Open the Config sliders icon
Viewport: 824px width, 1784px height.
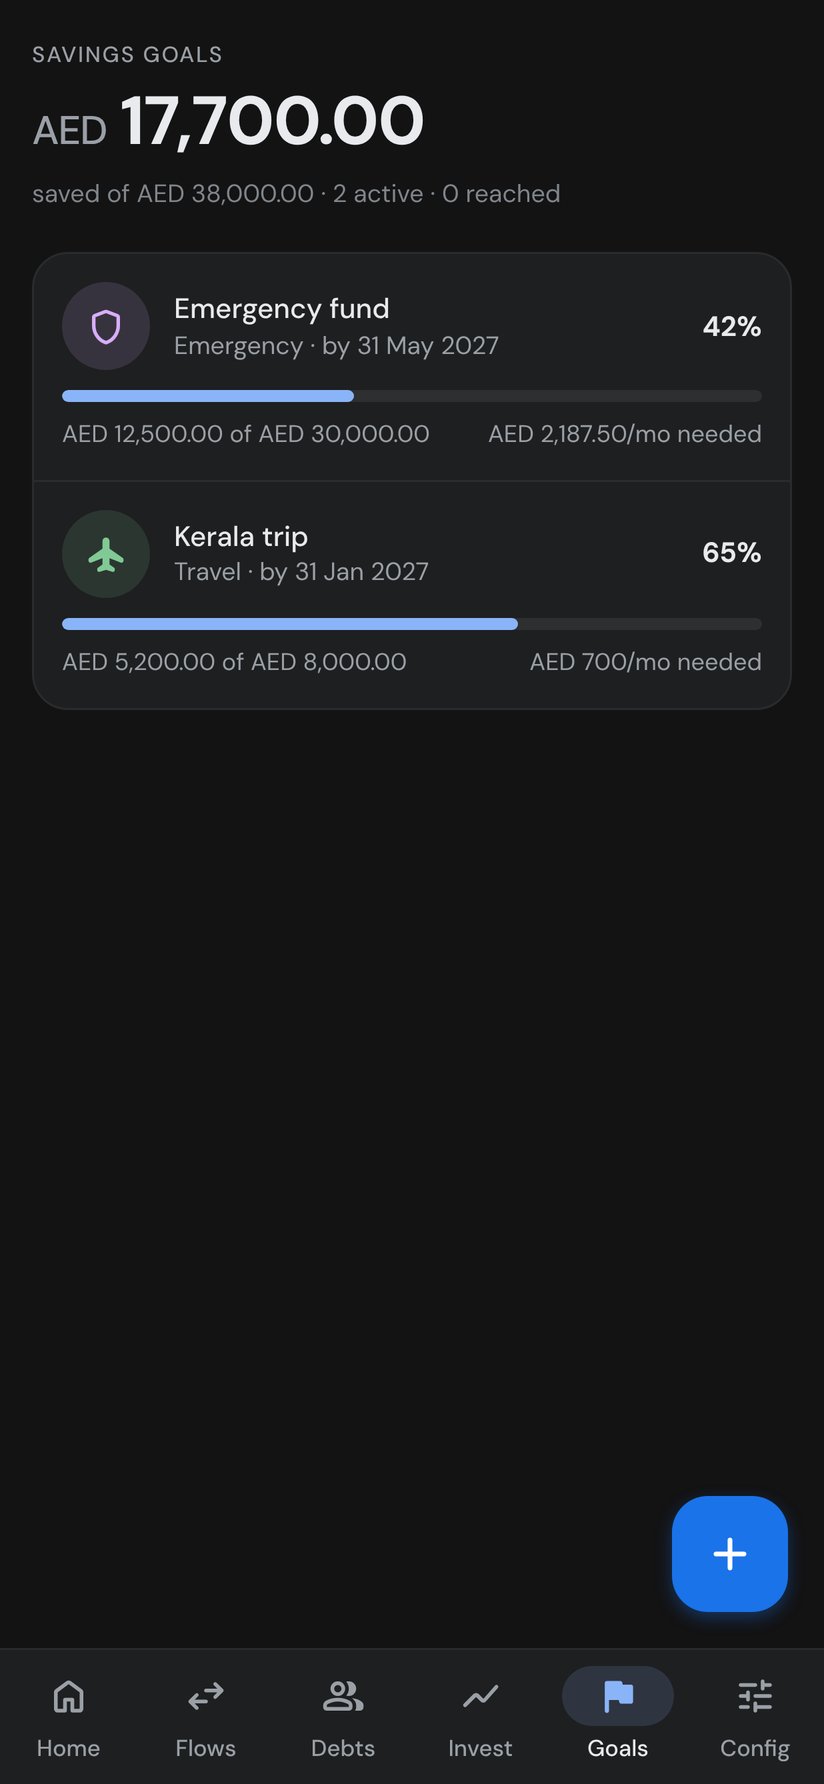(x=755, y=1696)
